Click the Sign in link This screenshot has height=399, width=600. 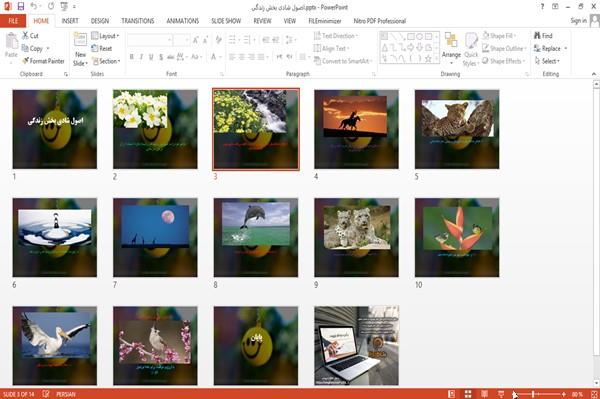click(x=578, y=21)
